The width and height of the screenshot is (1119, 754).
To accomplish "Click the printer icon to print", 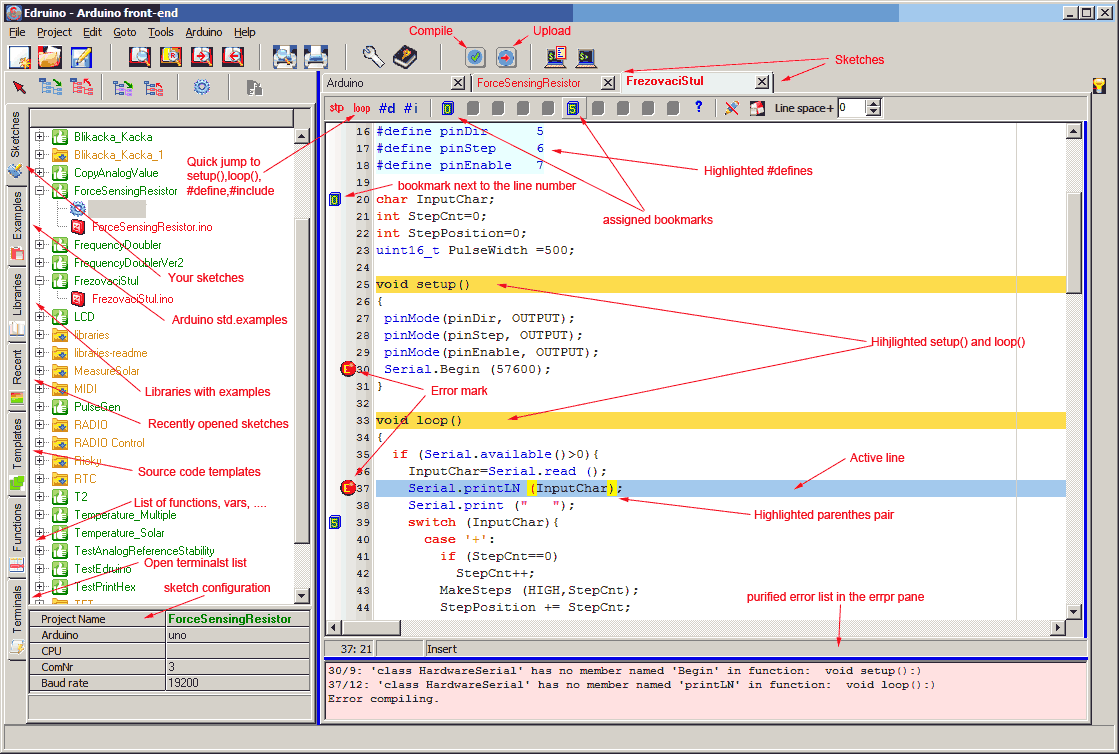I will 315,57.
